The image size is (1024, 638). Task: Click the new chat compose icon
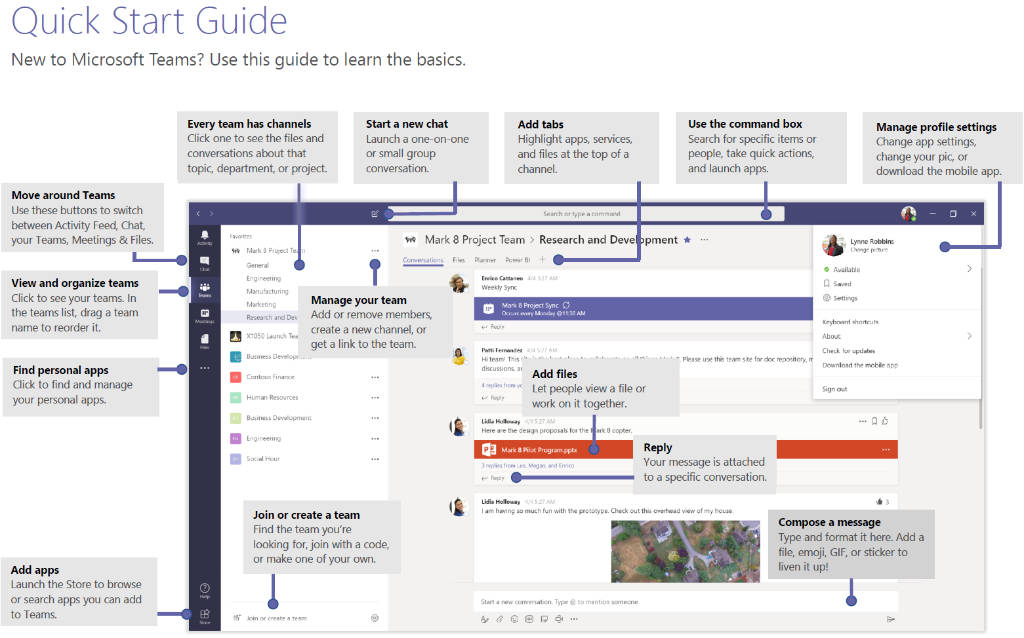(x=375, y=214)
